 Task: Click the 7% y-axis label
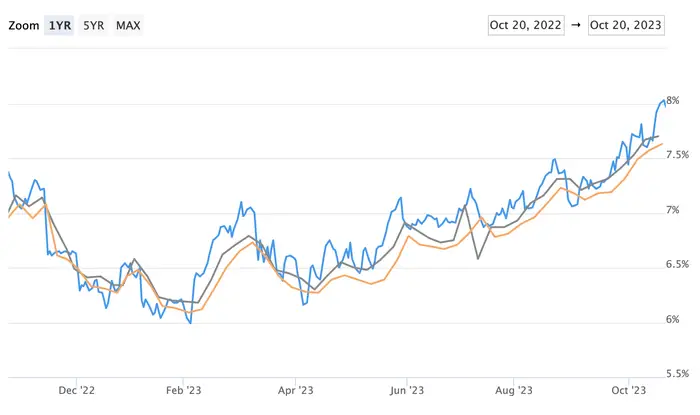(x=673, y=210)
